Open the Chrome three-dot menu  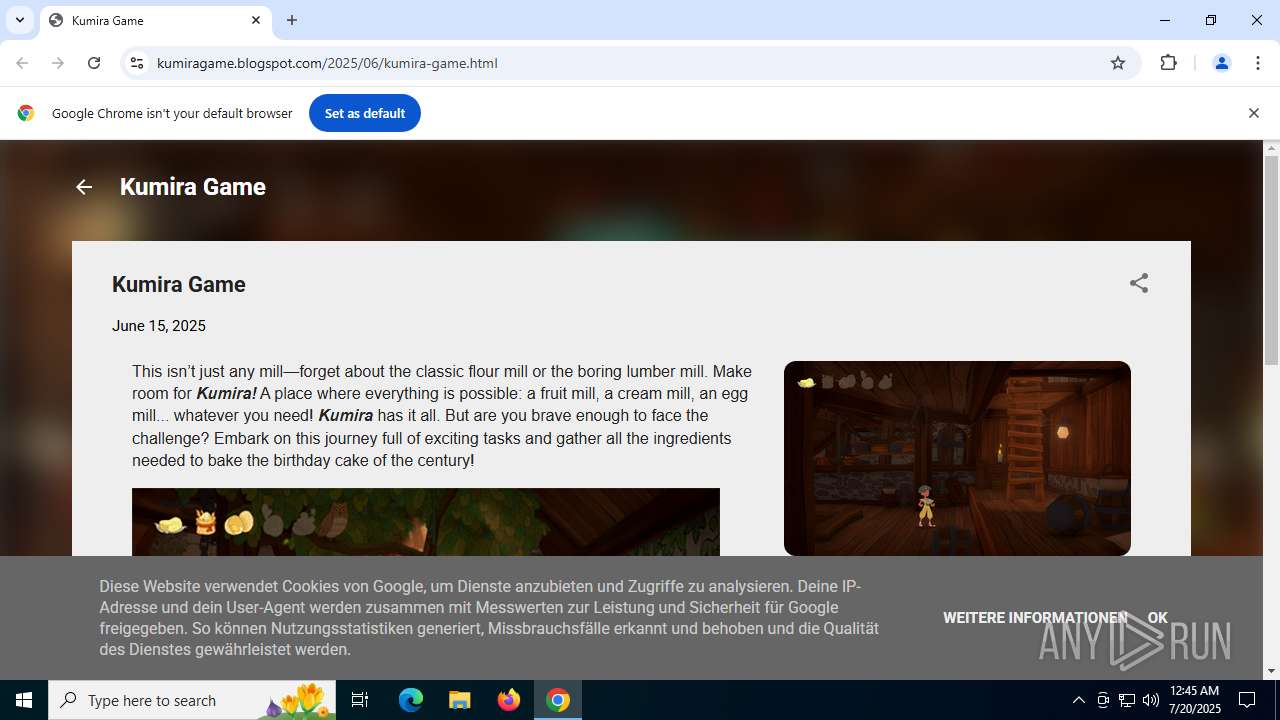click(1258, 63)
